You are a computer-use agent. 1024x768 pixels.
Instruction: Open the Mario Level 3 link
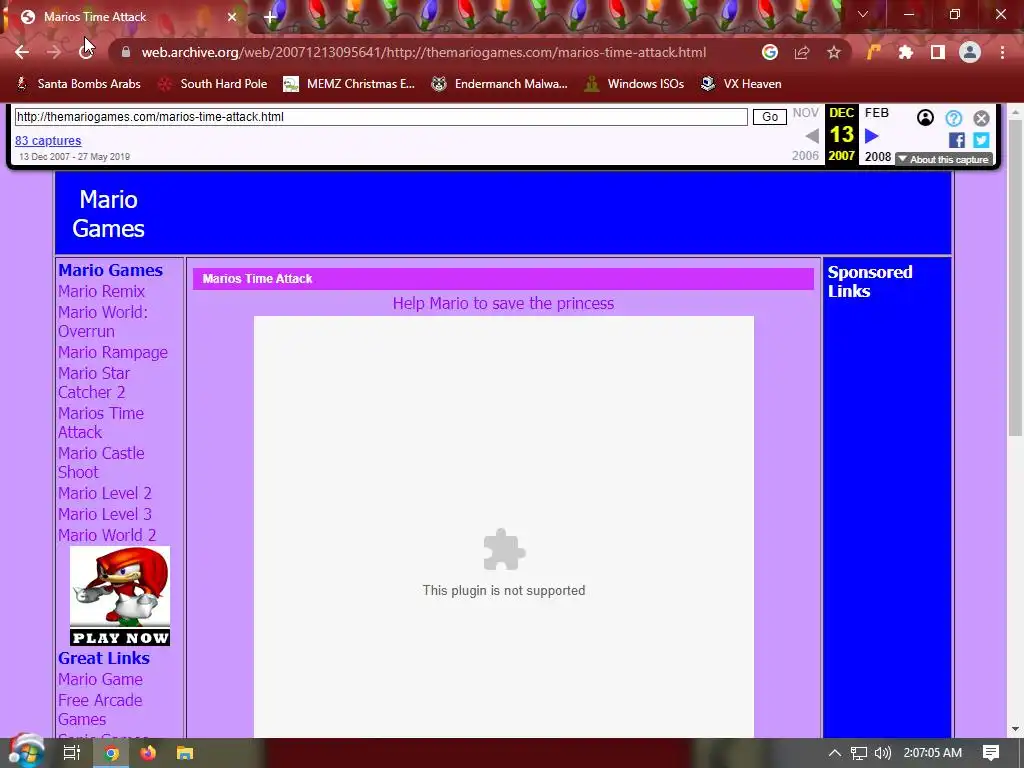coord(104,514)
